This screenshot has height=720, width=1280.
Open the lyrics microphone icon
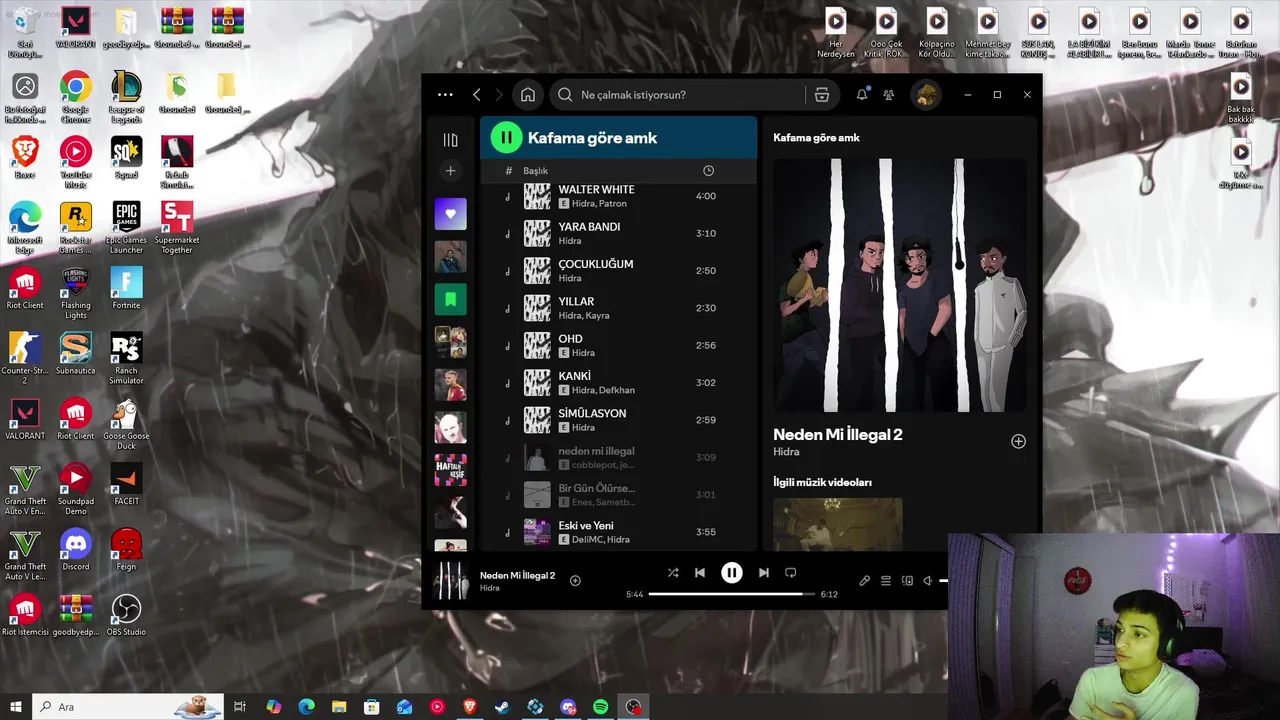point(865,580)
